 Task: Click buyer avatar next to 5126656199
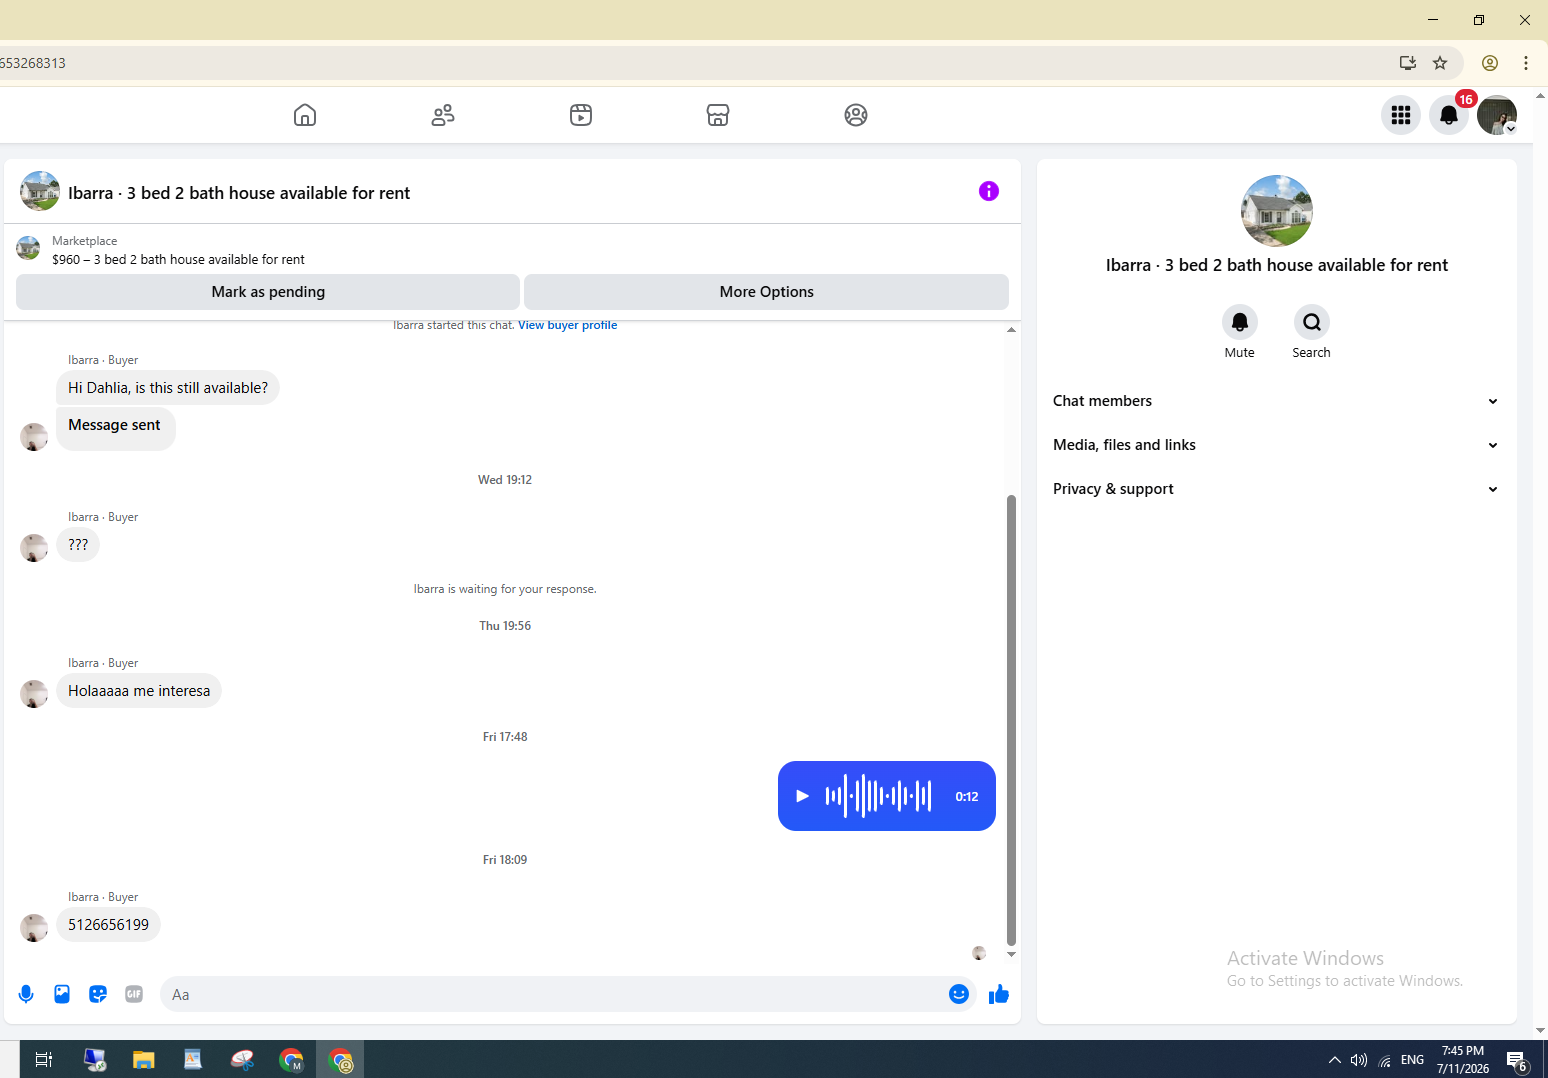[34, 928]
